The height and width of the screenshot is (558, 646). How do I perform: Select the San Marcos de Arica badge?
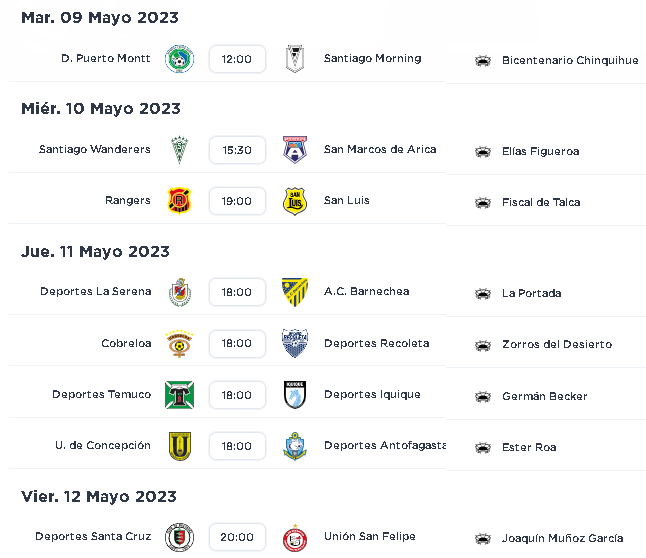coord(295,150)
